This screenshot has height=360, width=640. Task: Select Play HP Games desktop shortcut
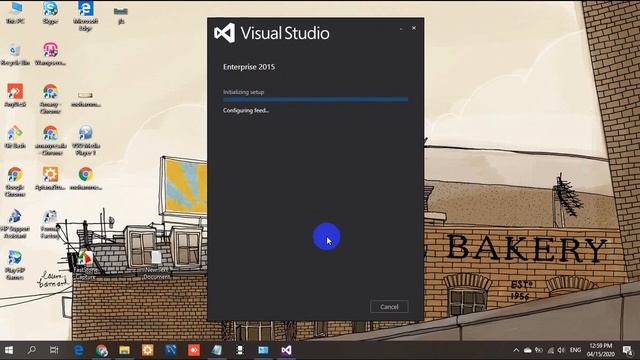15,265
